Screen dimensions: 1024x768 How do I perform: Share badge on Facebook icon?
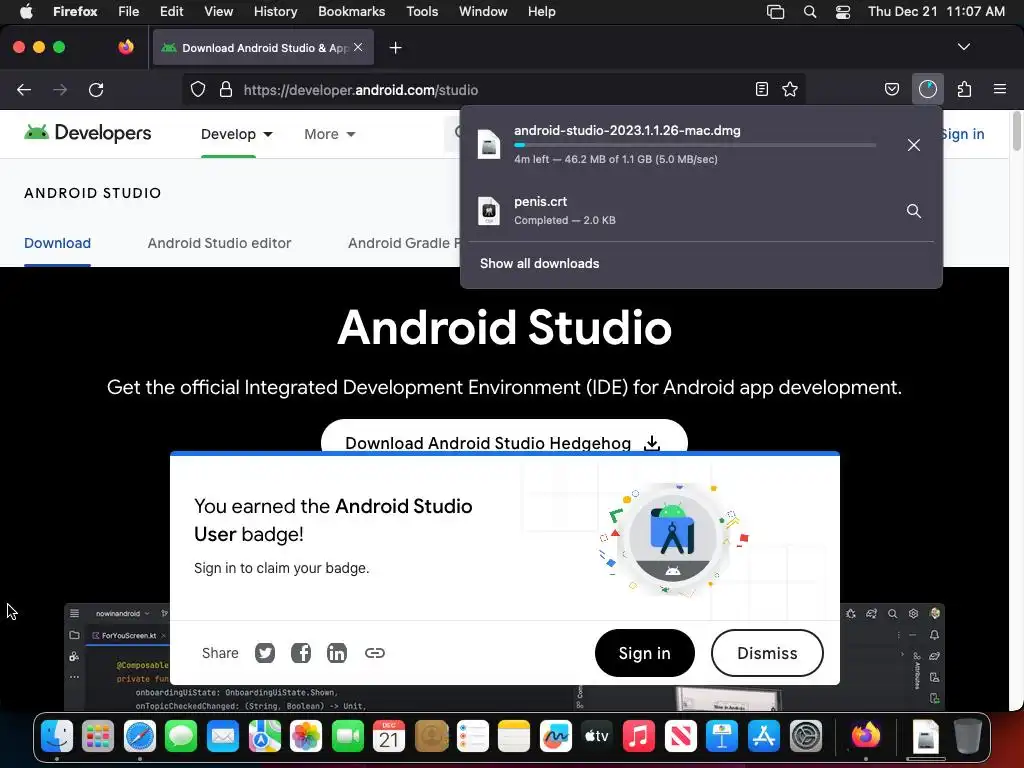300,653
